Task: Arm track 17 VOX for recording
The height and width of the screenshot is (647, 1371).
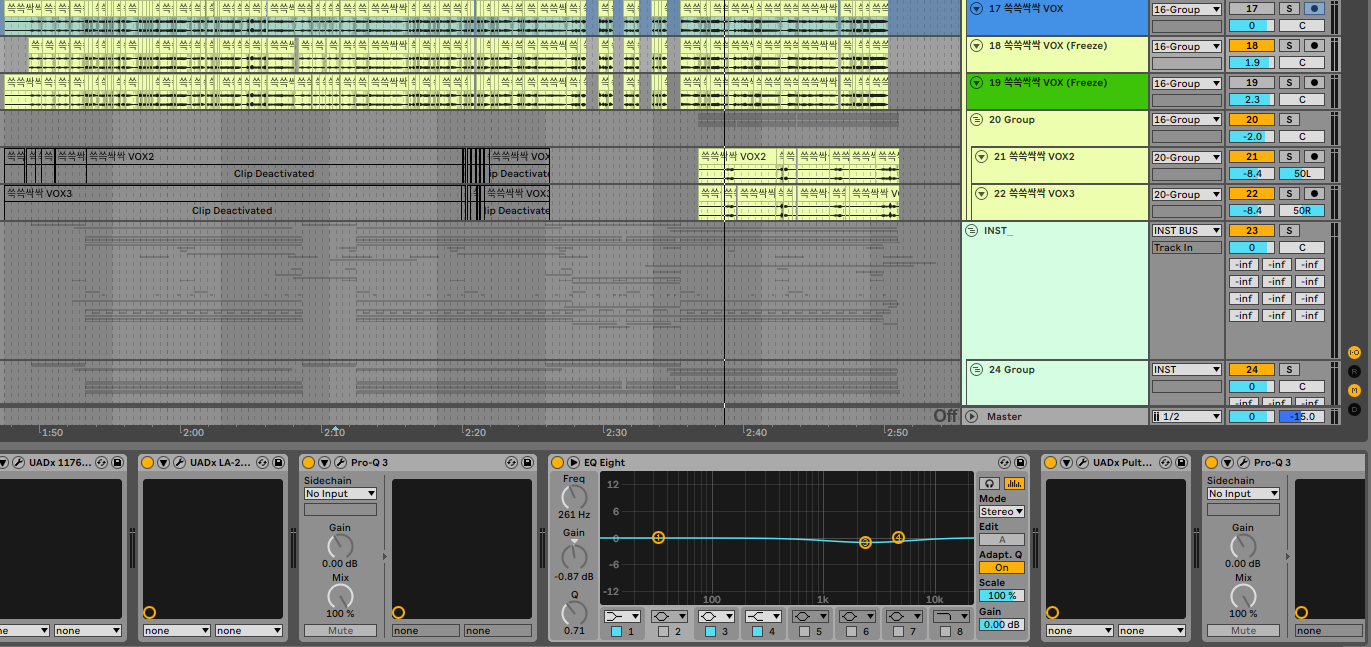Action: coord(1314,9)
